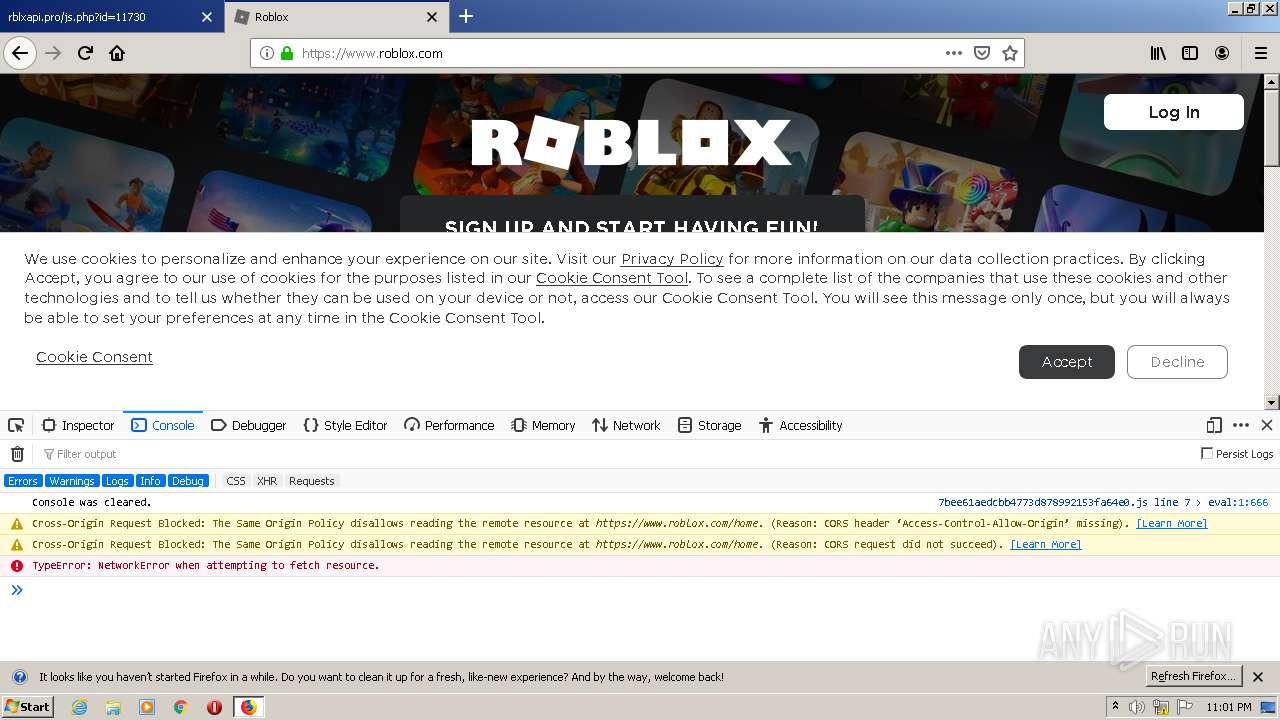
Task: Clear the web console with trash icon
Action: 17,454
